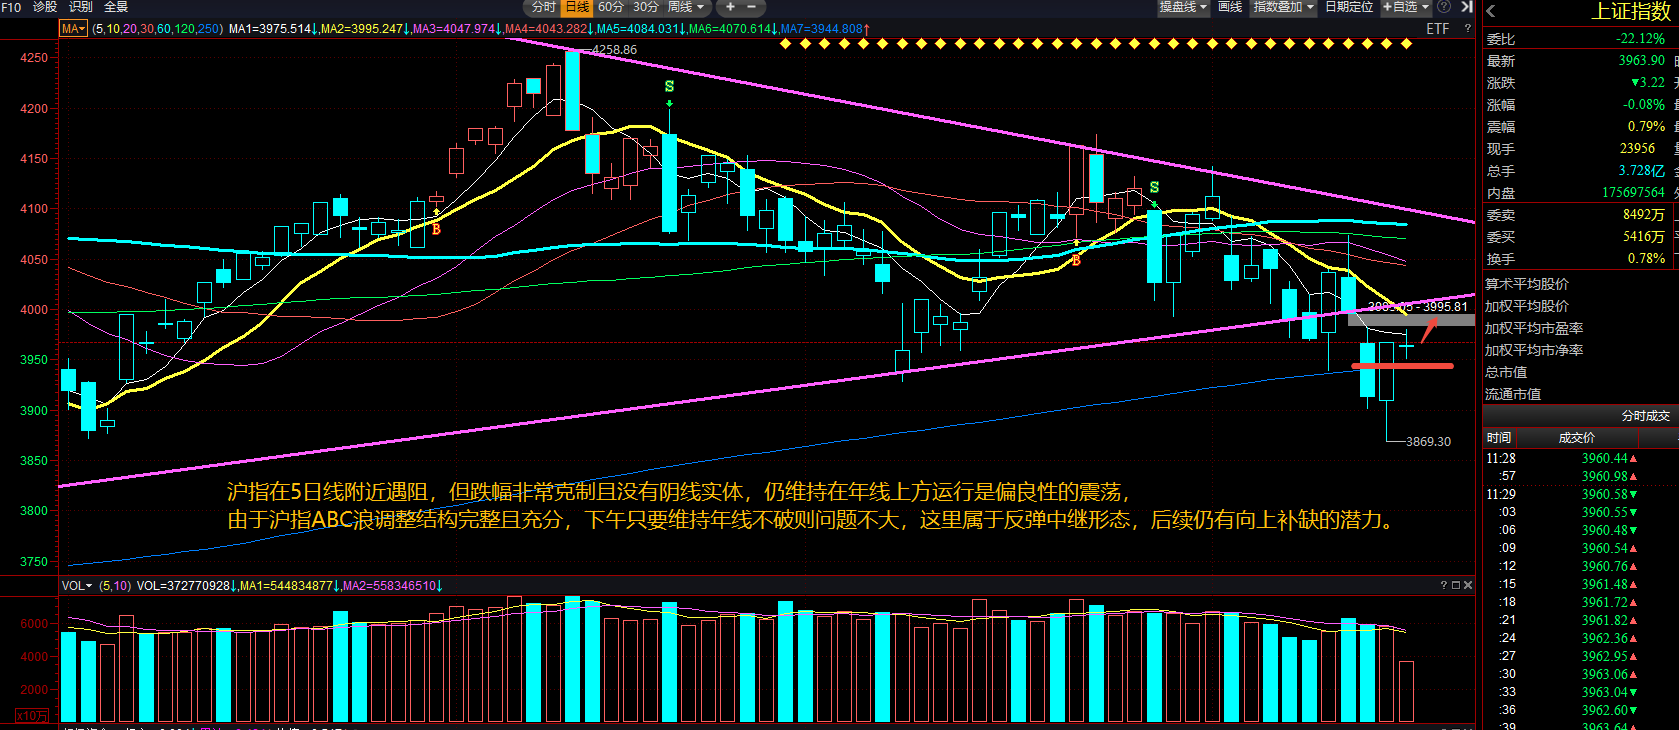Open the 识别 pattern recognition menu
The height and width of the screenshot is (730, 1679).
[81, 7]
